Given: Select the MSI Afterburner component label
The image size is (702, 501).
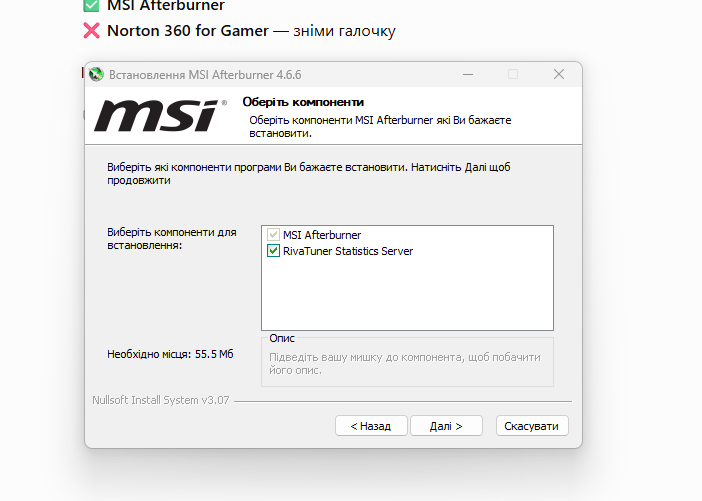Looking at the screenshot, I should click(322, 235).
